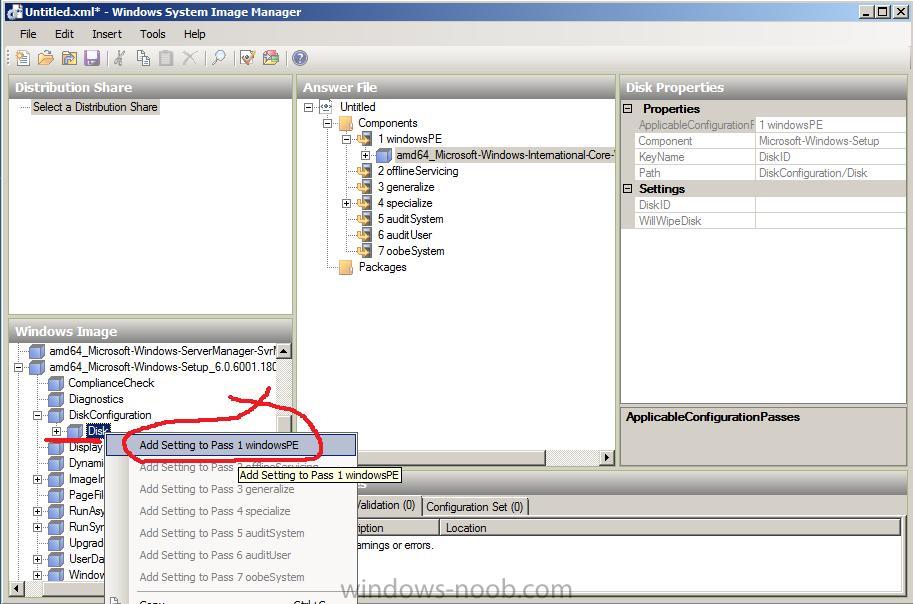The height and width of the screenshot is (604, 913).
Task: Click the WillWipeDisk setting value field
Action: point(830,221)
